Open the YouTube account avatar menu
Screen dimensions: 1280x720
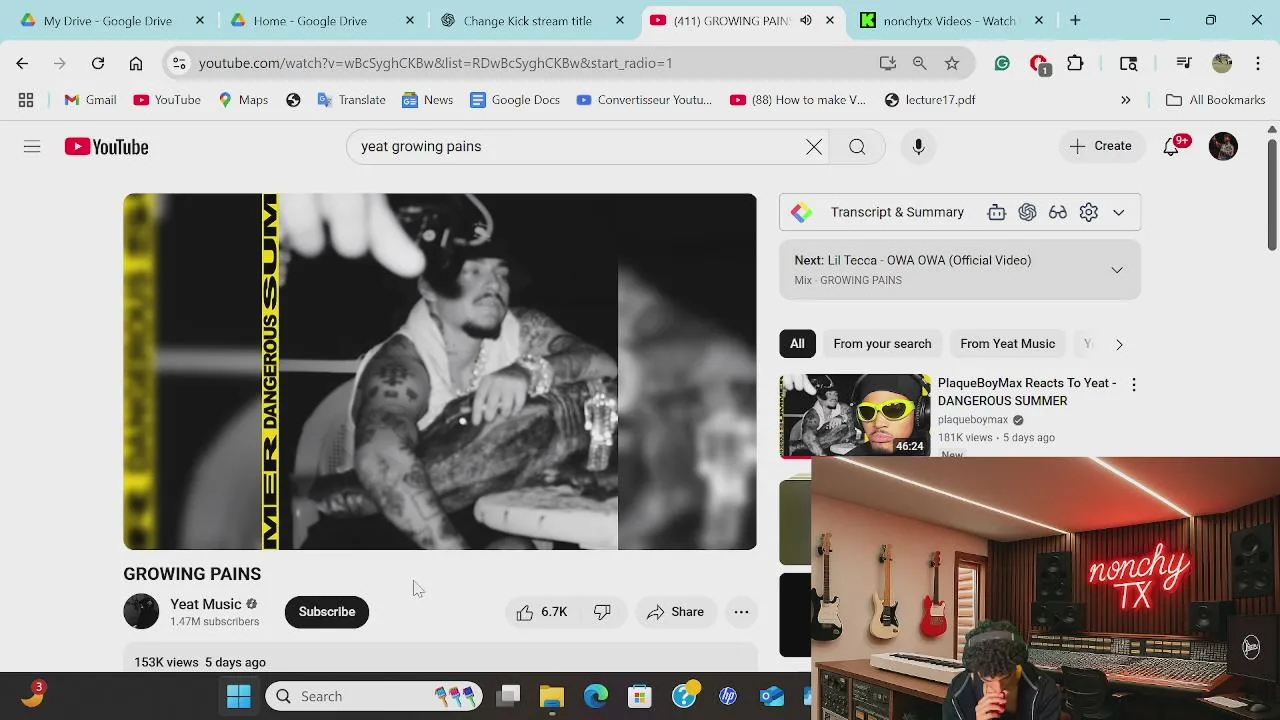1223,146
